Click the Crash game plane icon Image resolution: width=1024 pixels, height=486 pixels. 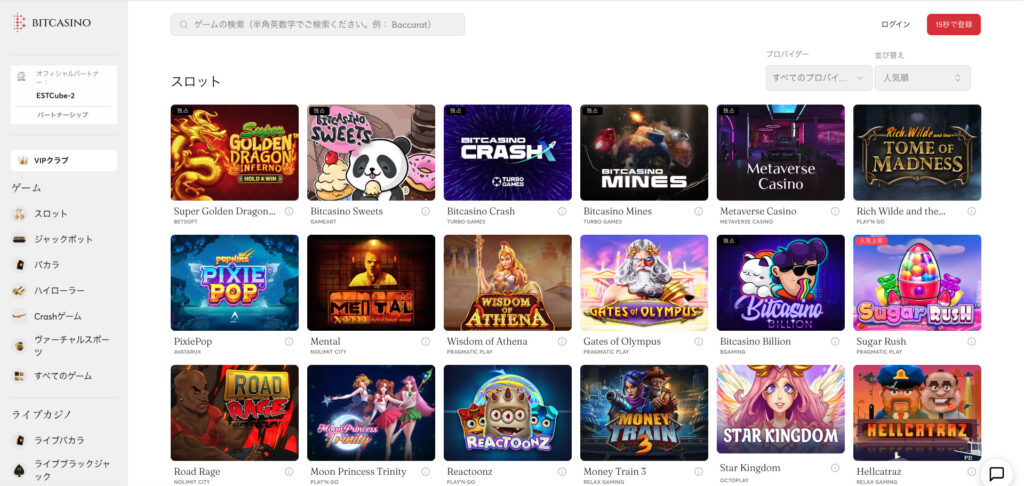20,316
